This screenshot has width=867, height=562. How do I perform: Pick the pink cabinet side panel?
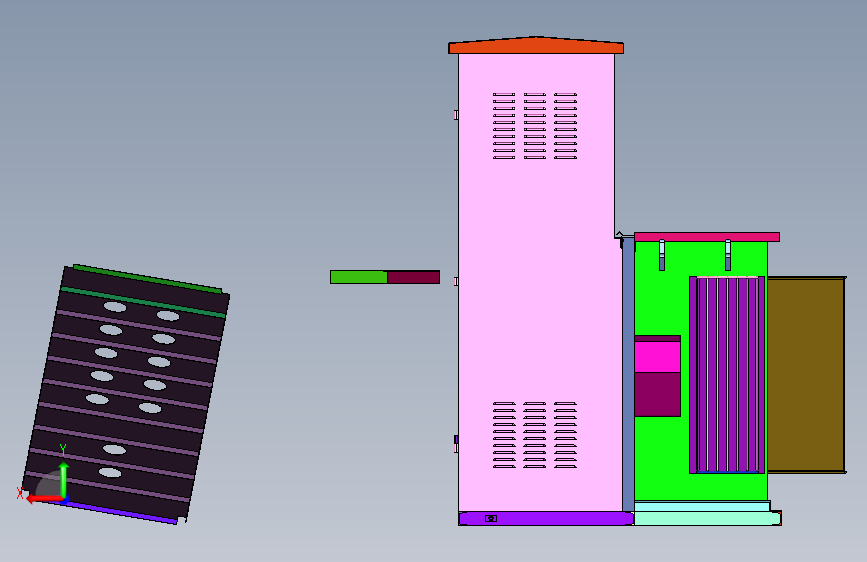pos(536,282)
